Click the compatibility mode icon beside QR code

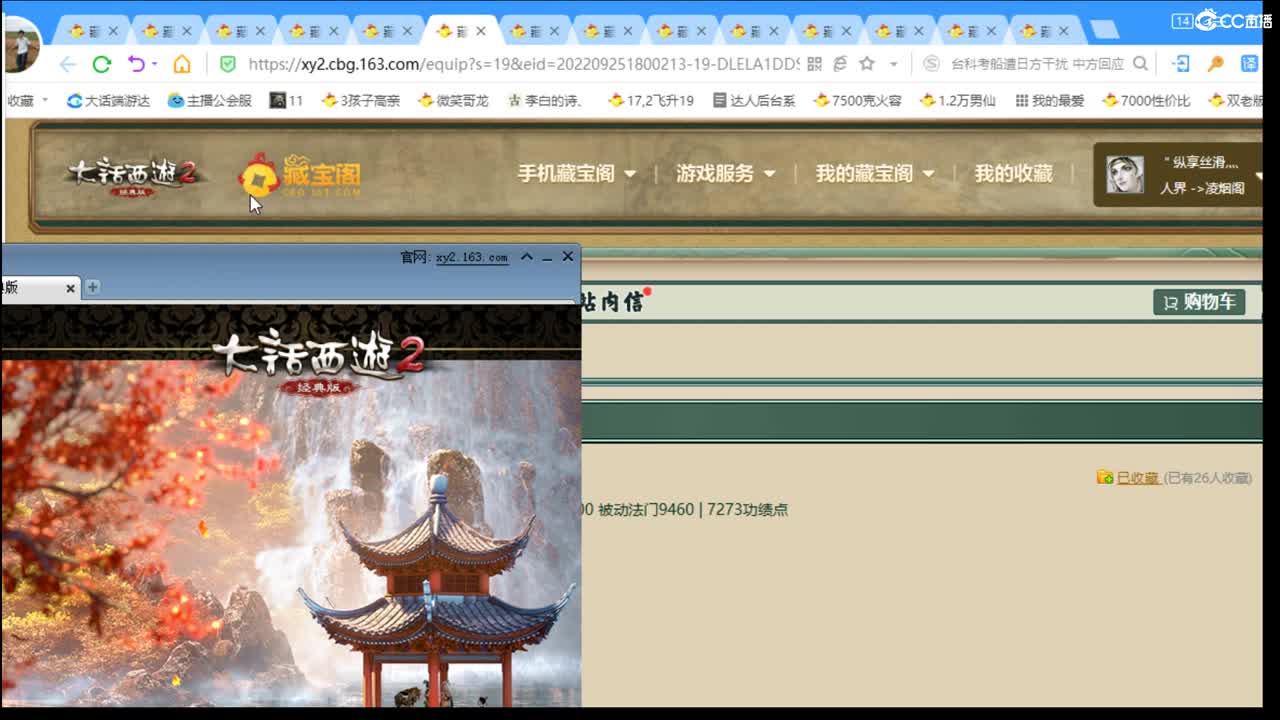(x=840, y=64)
